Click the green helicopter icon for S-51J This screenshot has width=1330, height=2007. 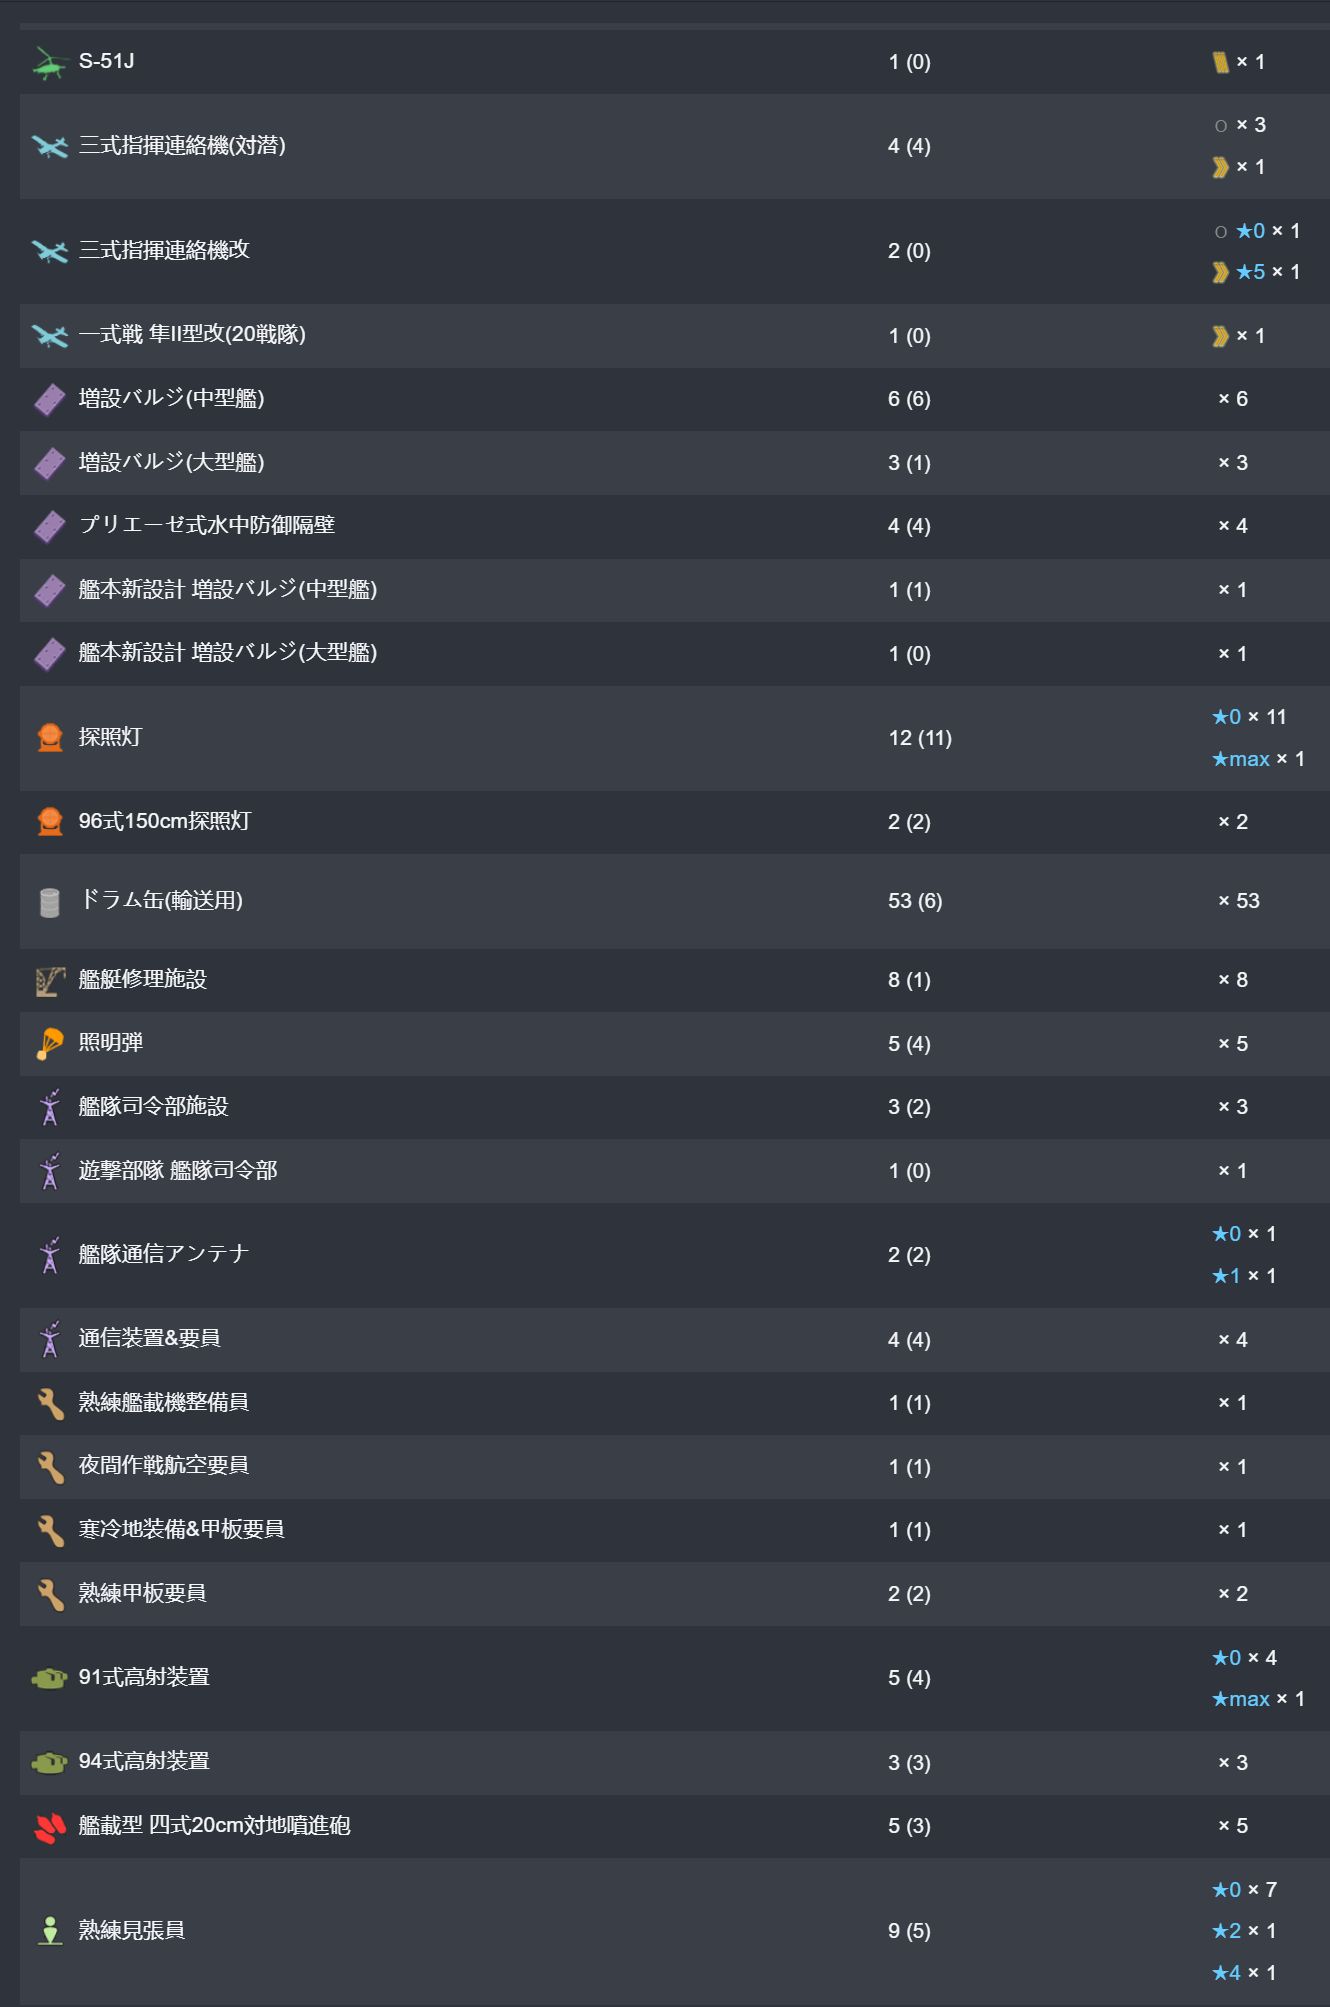click(49, 62)
